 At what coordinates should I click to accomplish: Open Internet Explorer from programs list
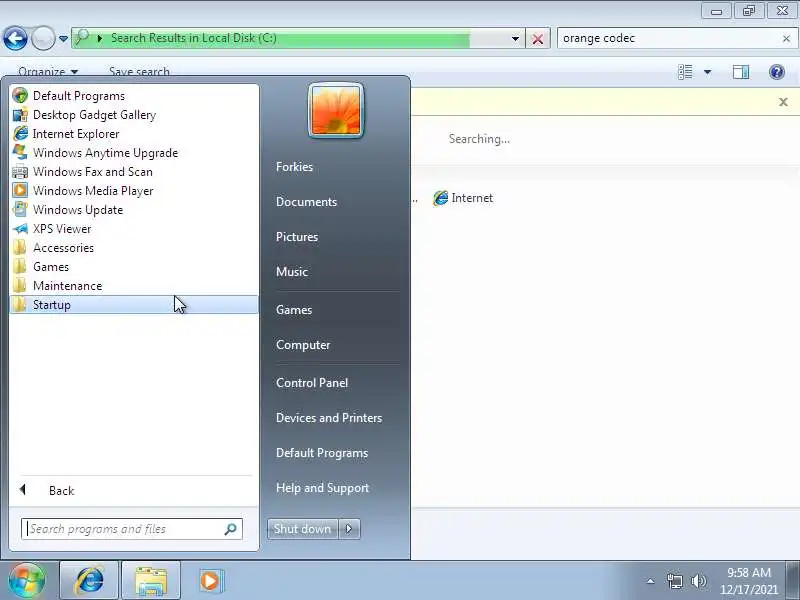[x=134, y=134]
